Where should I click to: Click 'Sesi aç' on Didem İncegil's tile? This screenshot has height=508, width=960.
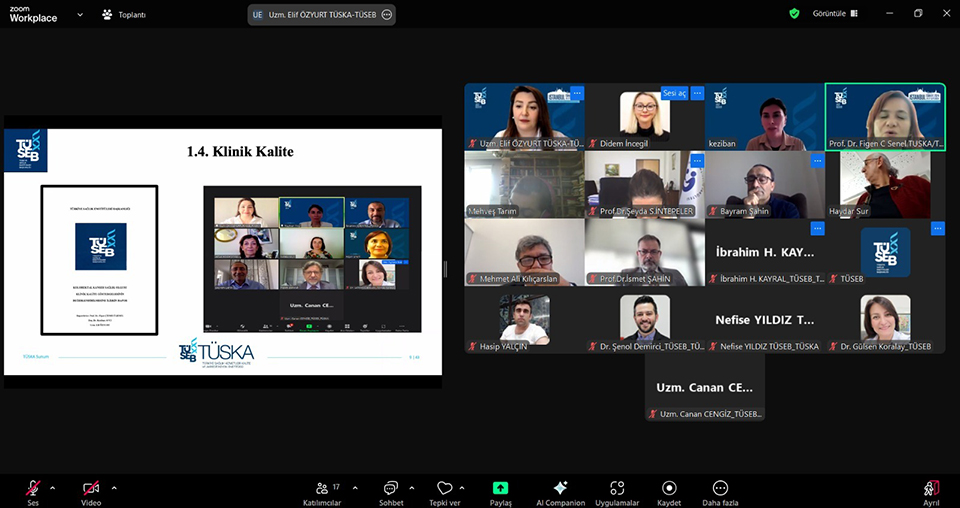click(675, 93)
